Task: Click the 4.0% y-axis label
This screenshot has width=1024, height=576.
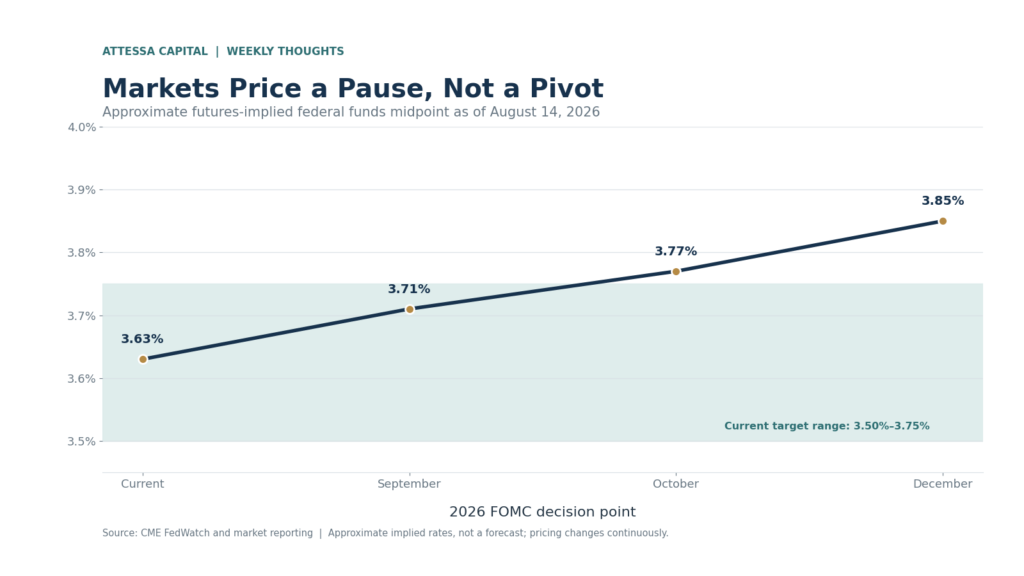Action: tap(82, 127)
